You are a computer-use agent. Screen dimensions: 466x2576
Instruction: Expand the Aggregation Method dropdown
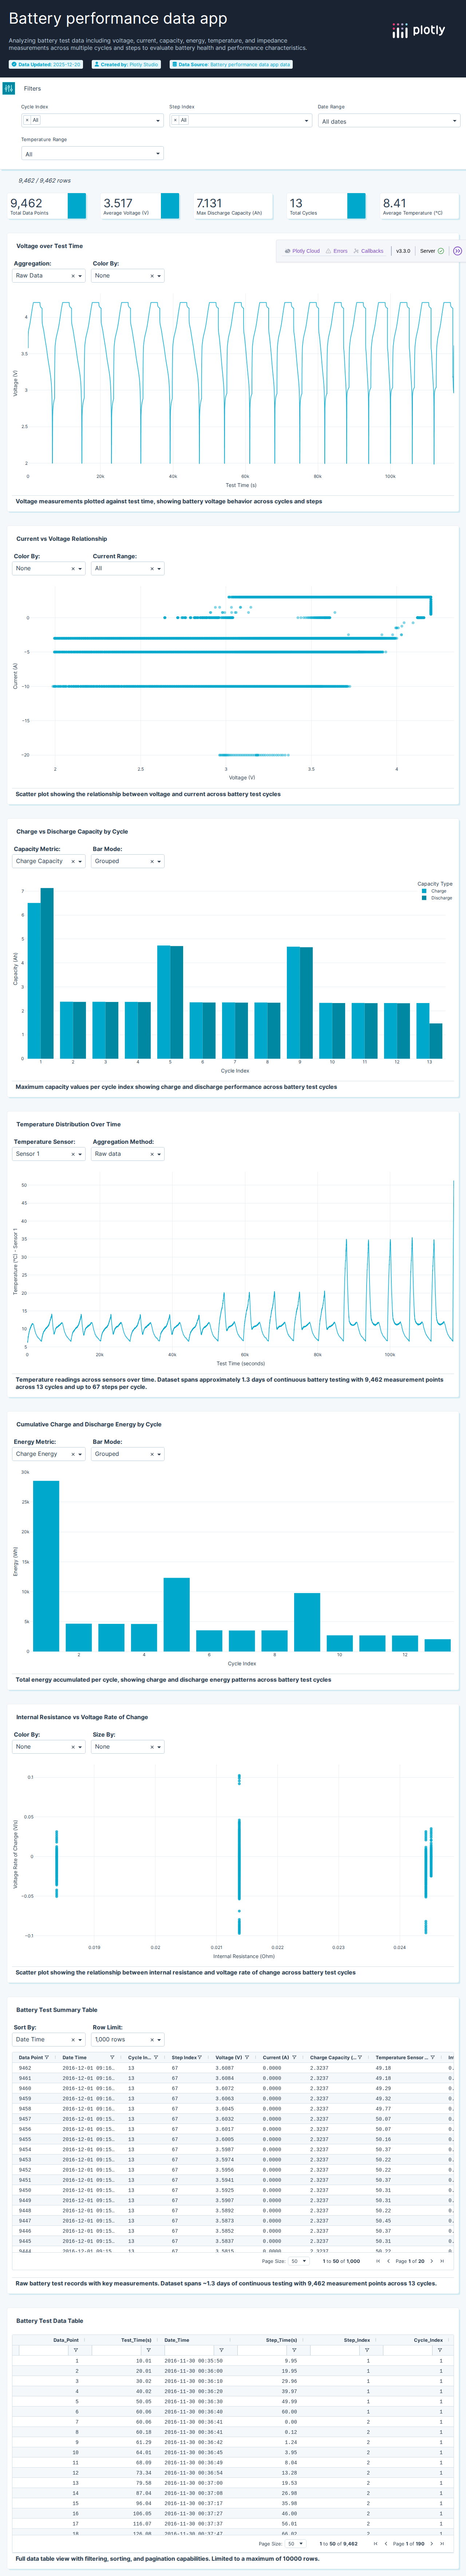(x=128, y=1154)
